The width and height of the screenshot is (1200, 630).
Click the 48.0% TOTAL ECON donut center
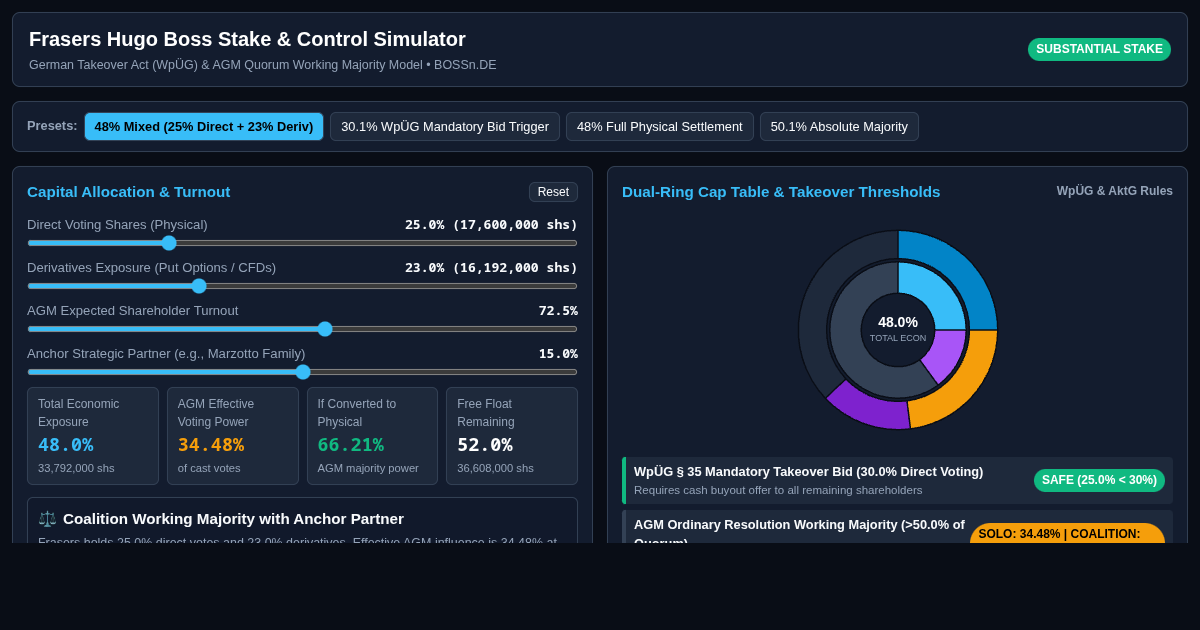coord(898,330)
